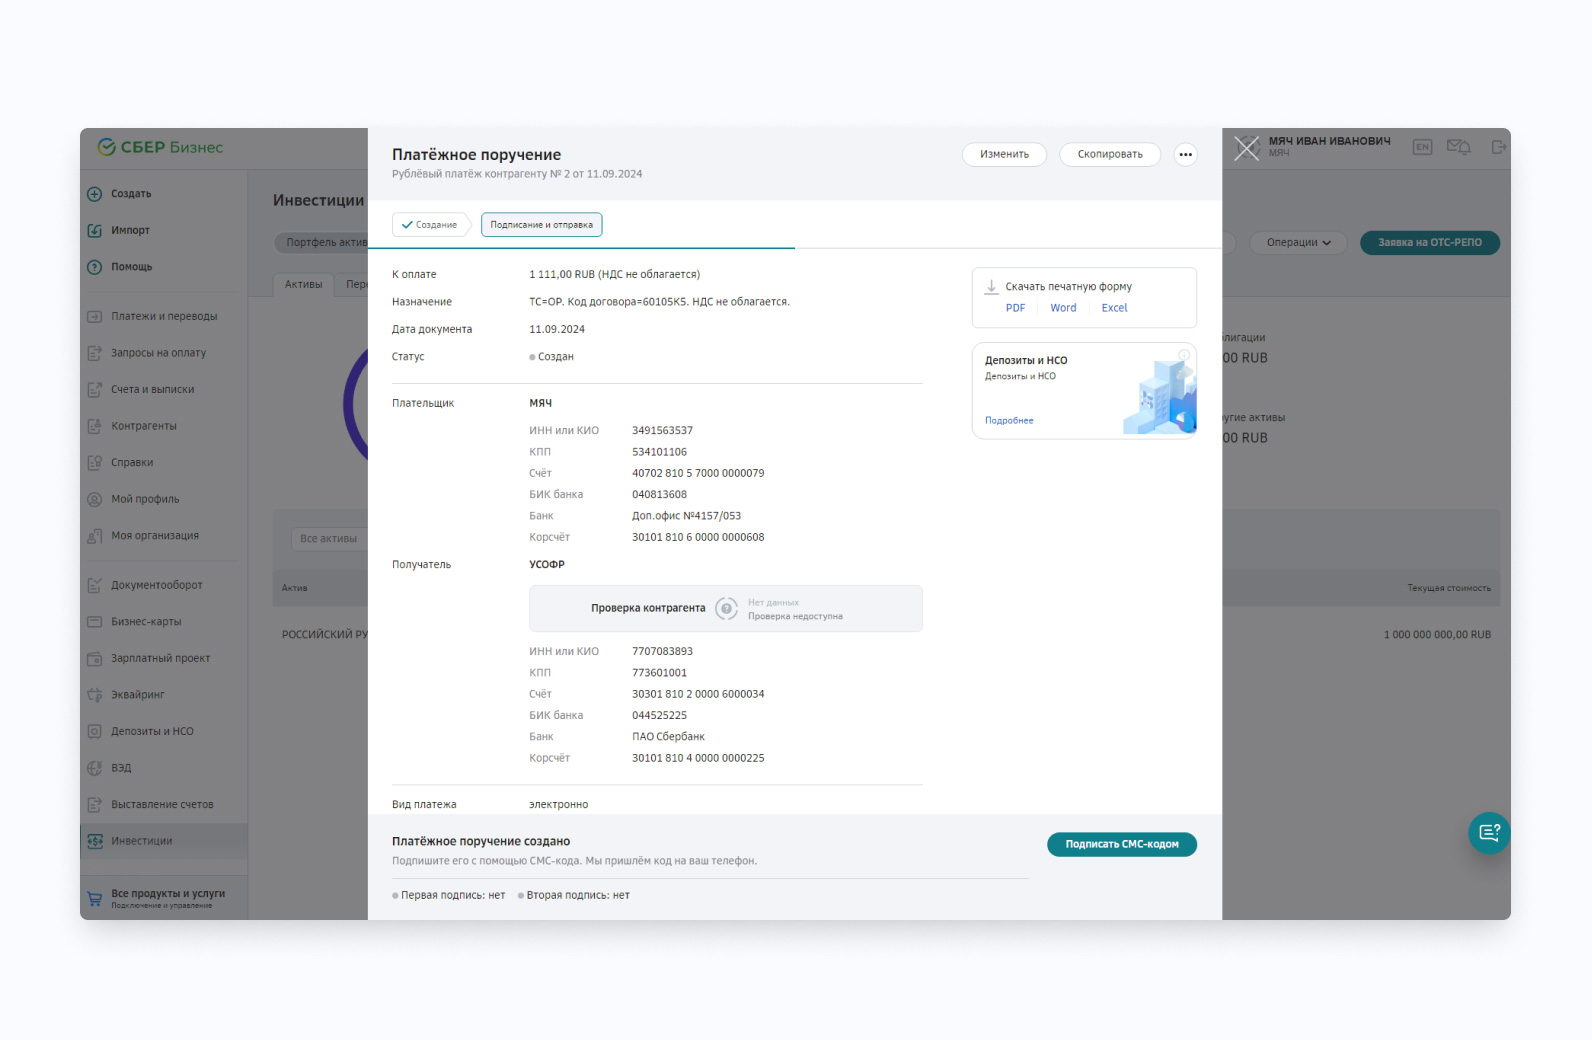Click the recipient INN 7707083893
This screenshot has width=1592, height=1040.
click(x=662, y=651)
